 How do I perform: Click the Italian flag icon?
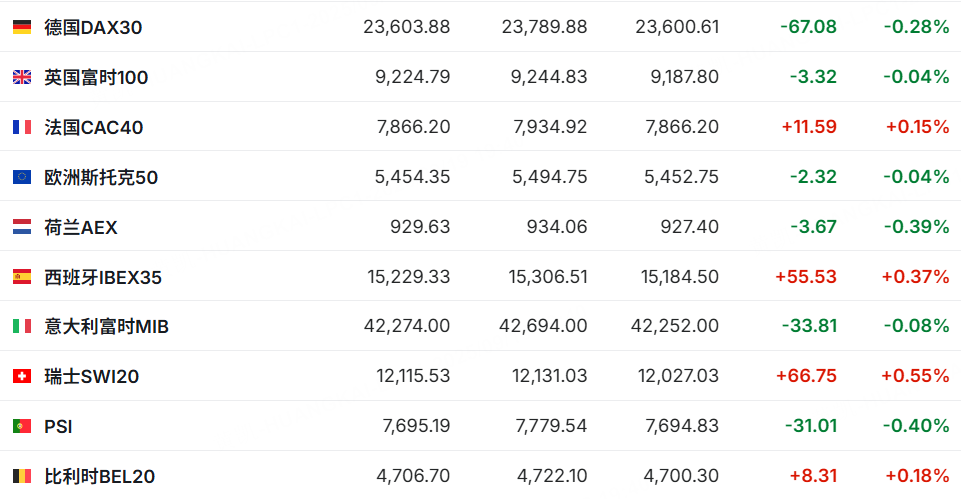click(x=22, y=326)
